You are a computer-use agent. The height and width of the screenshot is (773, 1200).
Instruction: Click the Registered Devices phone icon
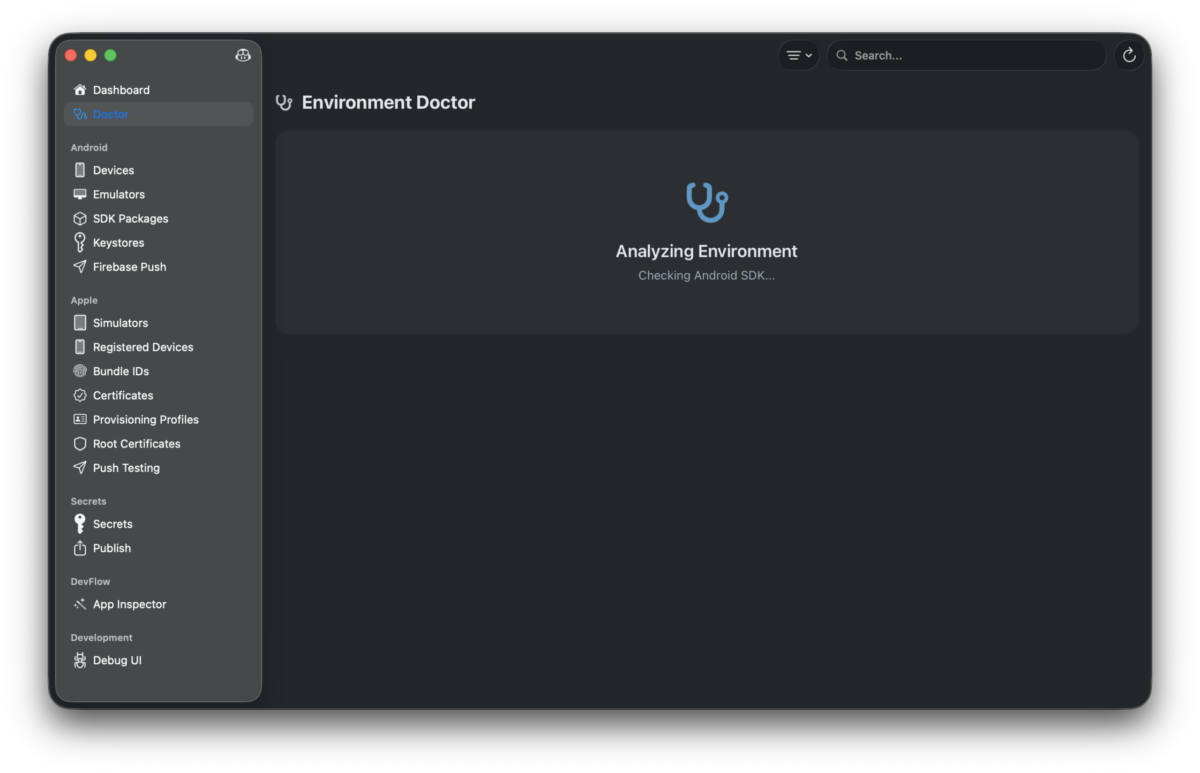tap(80, 347)
